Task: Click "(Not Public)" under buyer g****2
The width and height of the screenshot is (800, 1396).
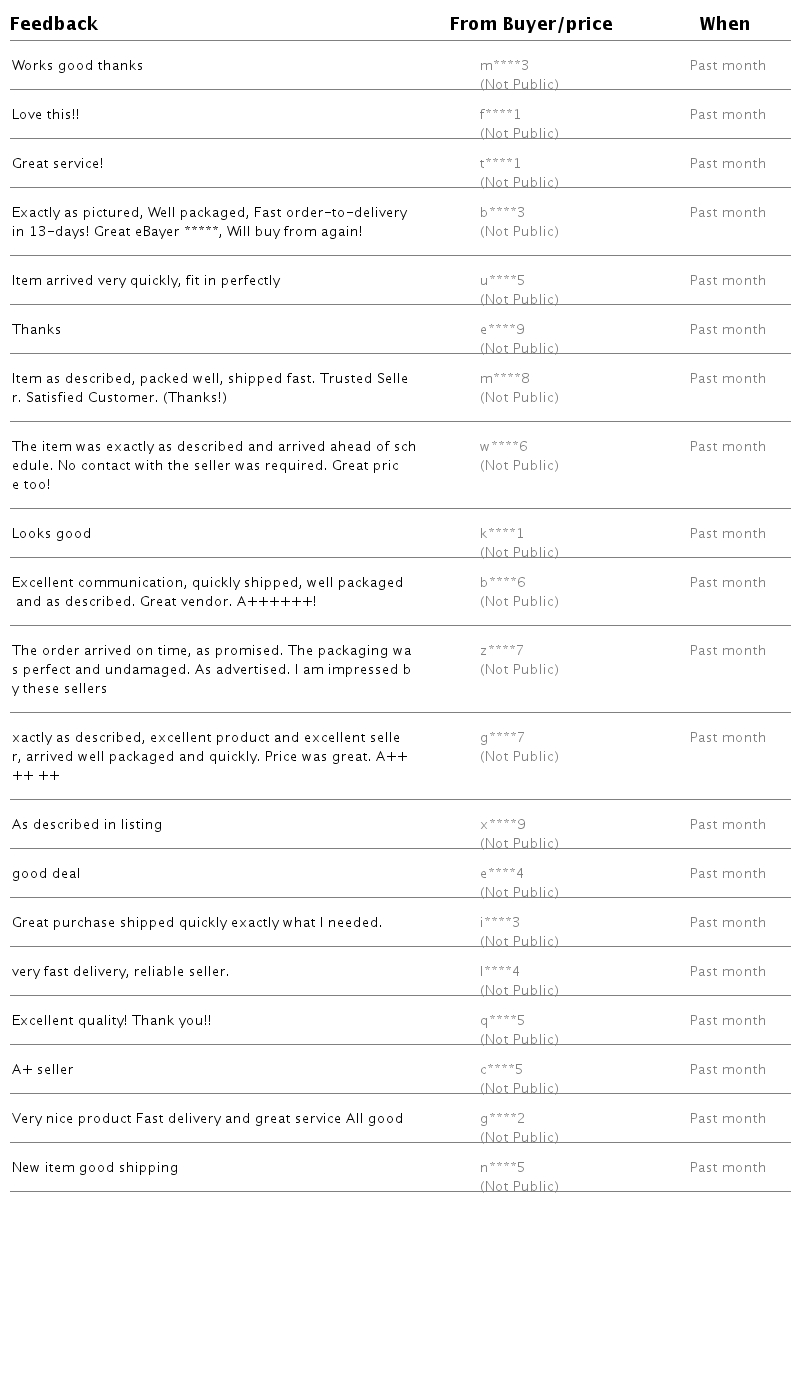Action: pyautogui.click(x=519, y=1137)
